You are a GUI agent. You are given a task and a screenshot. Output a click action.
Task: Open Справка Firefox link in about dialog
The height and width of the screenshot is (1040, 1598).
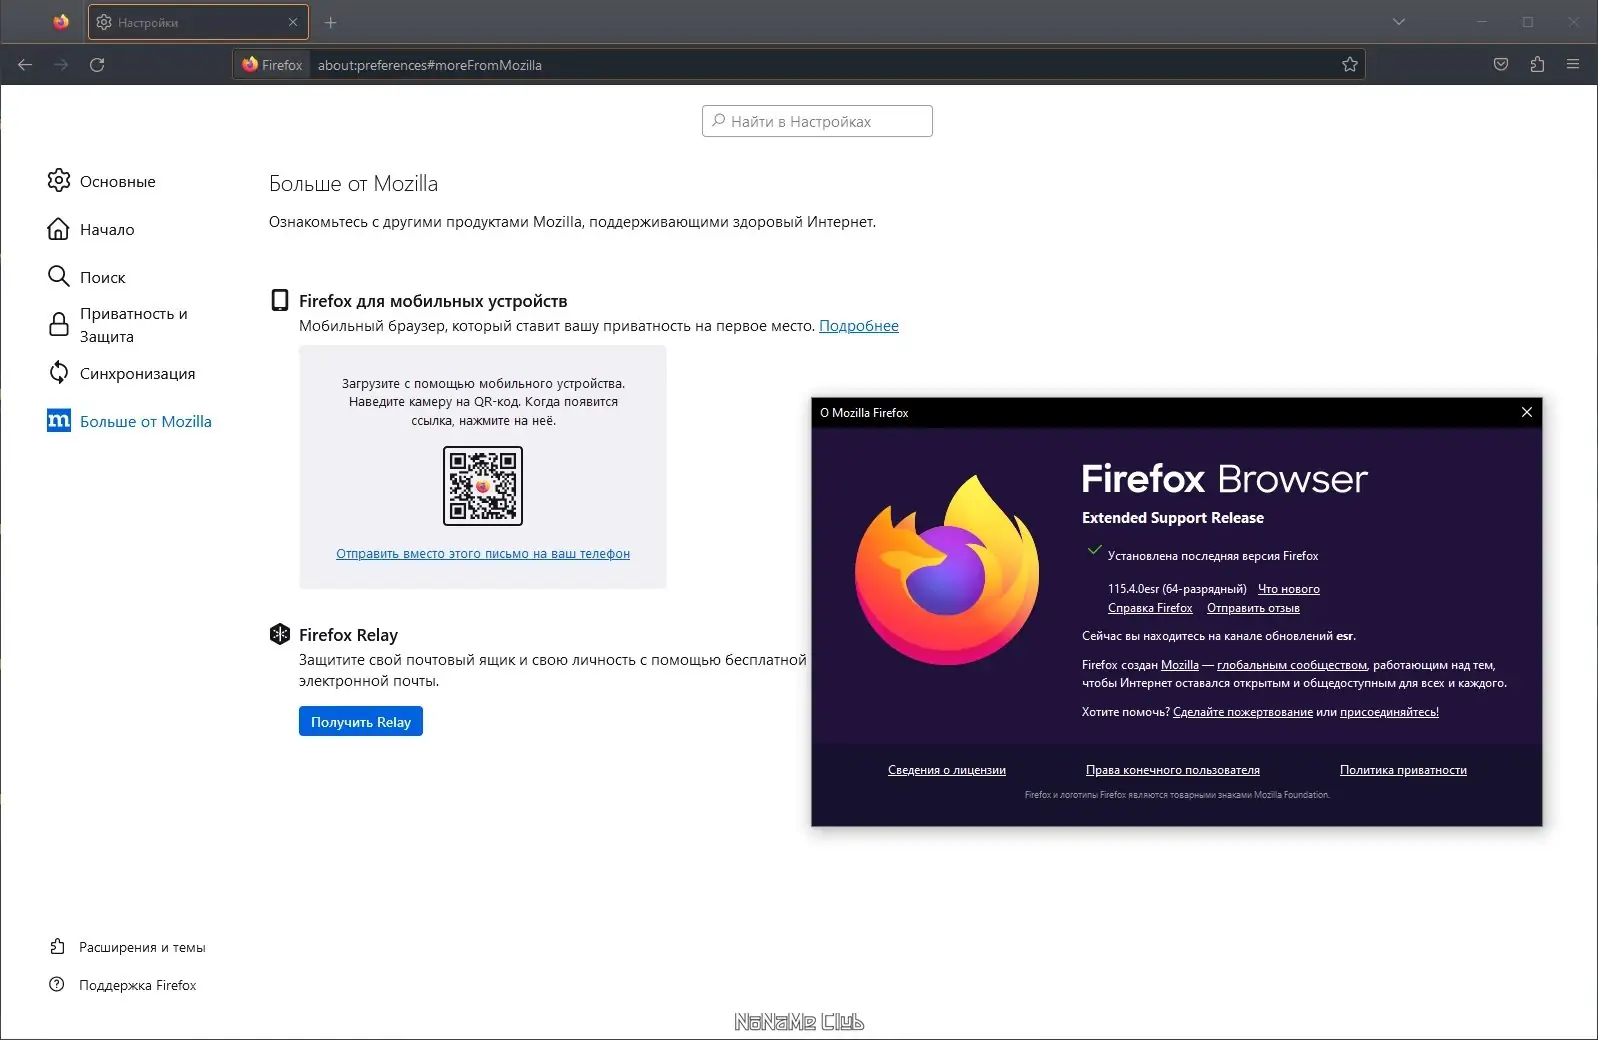click(1150, 608)
